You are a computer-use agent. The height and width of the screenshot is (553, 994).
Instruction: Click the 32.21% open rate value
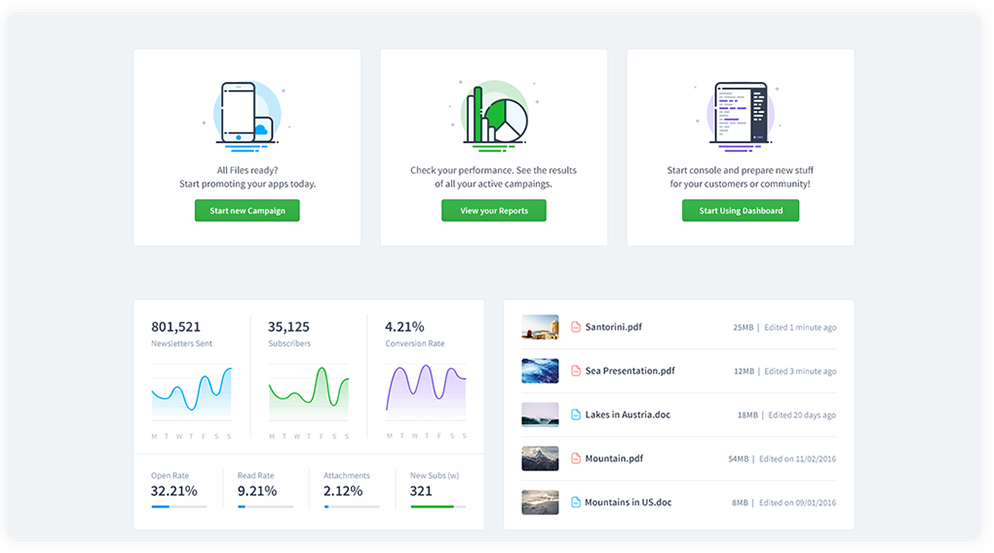click(174, 491)
